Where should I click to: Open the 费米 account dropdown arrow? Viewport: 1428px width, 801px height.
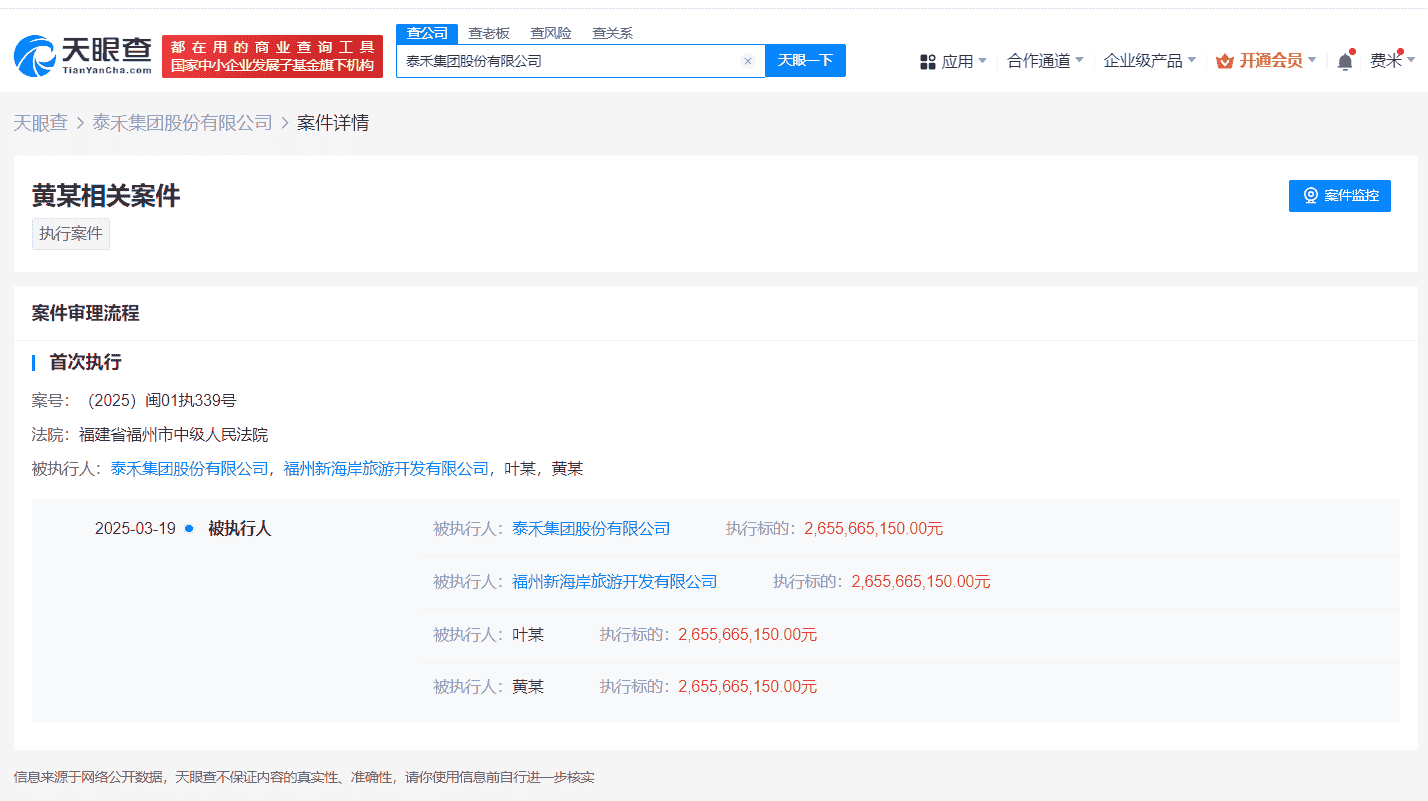coord(1412,60)
